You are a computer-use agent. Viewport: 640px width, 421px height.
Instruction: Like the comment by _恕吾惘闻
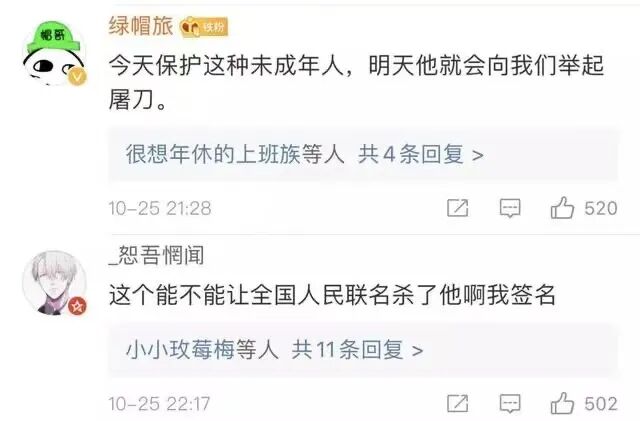[x=562, y=404]
